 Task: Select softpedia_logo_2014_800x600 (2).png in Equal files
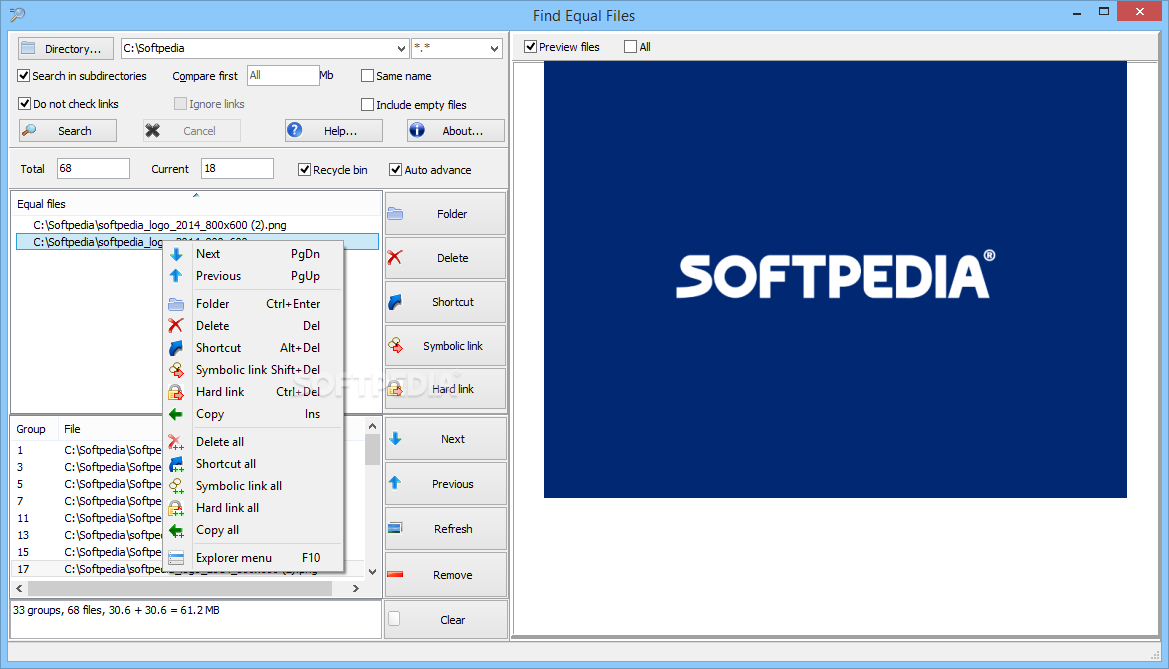coord(160,225)
